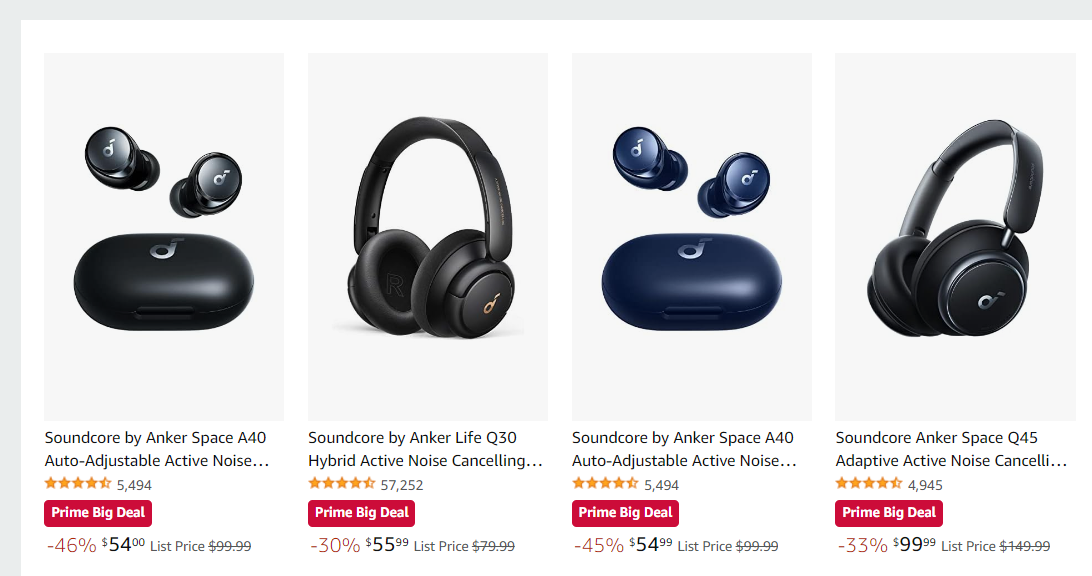Open Space Q45 headphones product image

tap(956, 237)
